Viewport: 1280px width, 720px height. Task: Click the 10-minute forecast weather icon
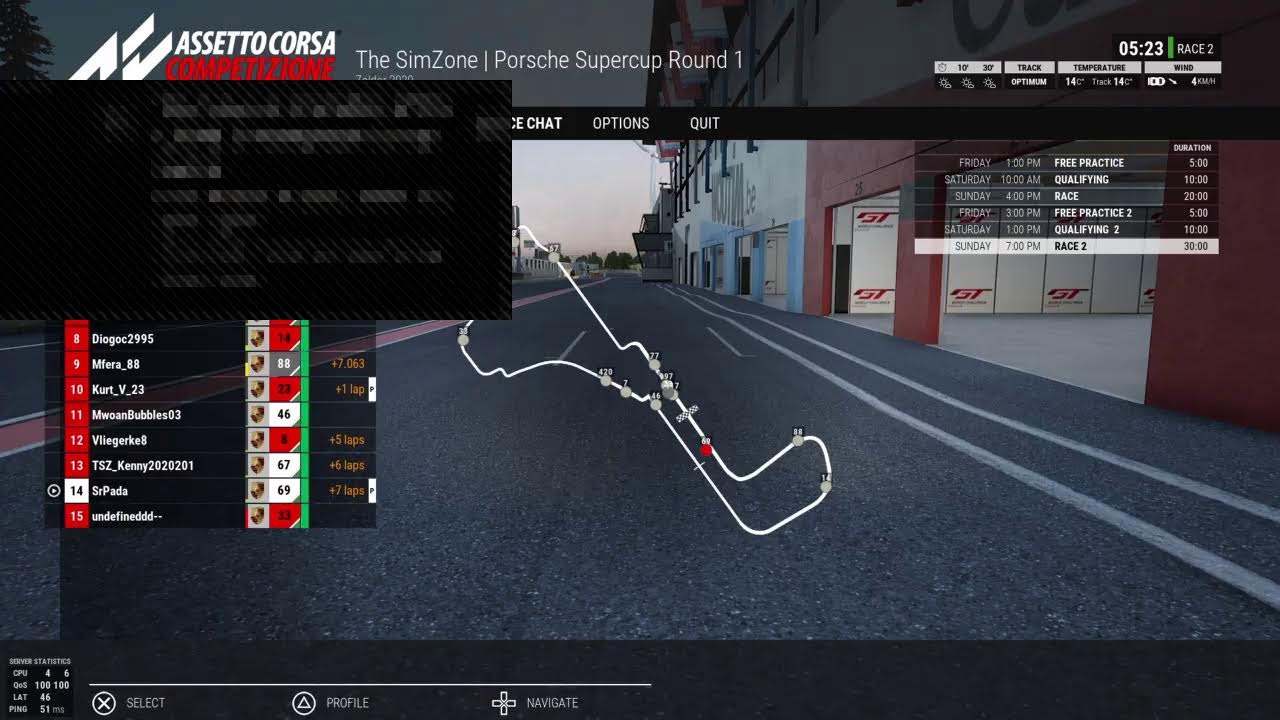click(x=966, y=82)
